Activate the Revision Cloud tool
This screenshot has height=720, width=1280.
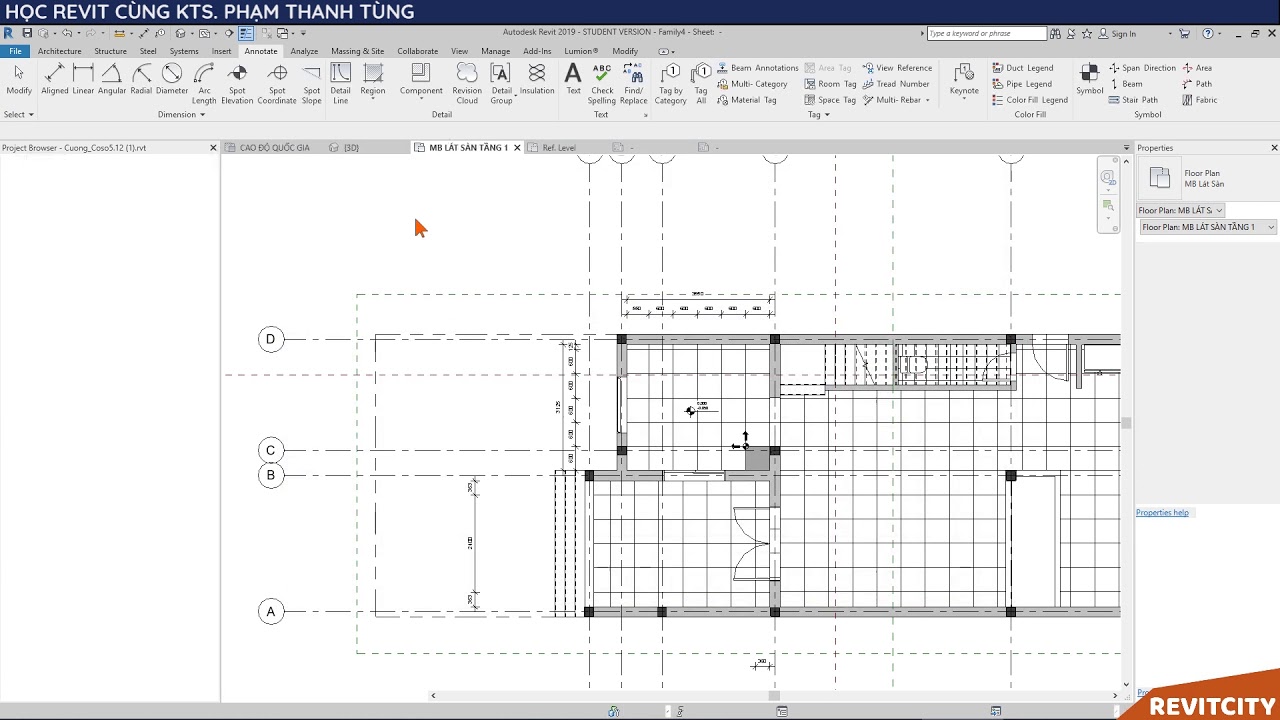click(467, 85)
